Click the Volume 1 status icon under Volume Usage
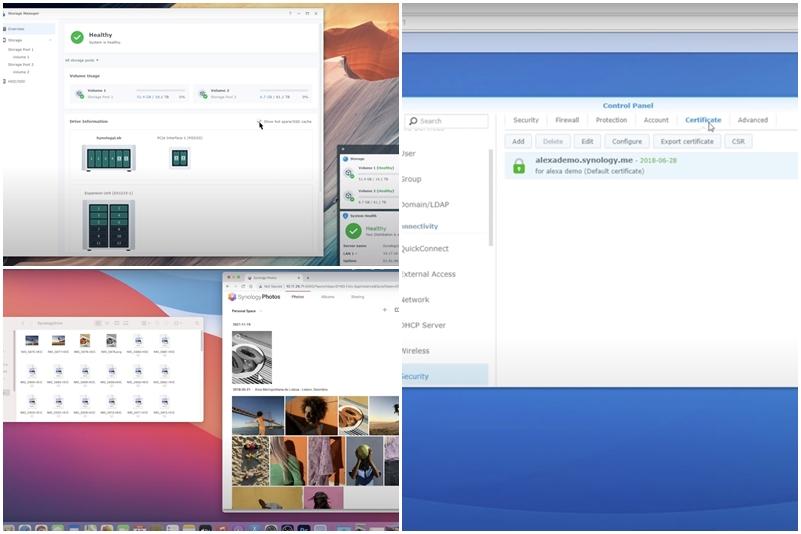 click(x=79, y=93)
